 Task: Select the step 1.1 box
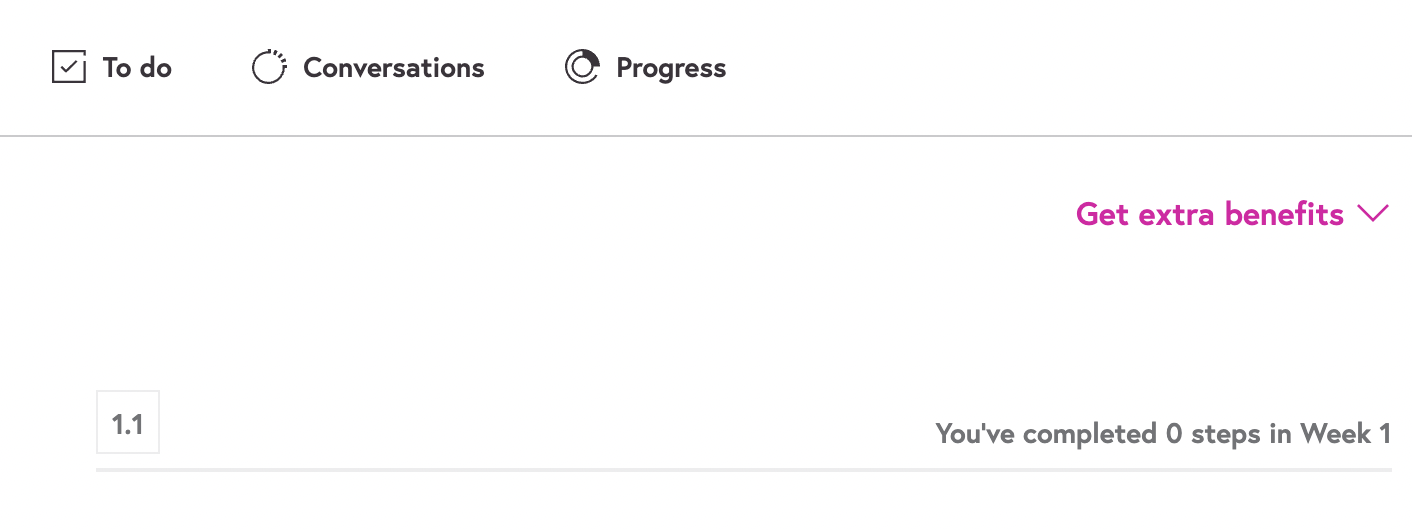click(x=128, y=423)
